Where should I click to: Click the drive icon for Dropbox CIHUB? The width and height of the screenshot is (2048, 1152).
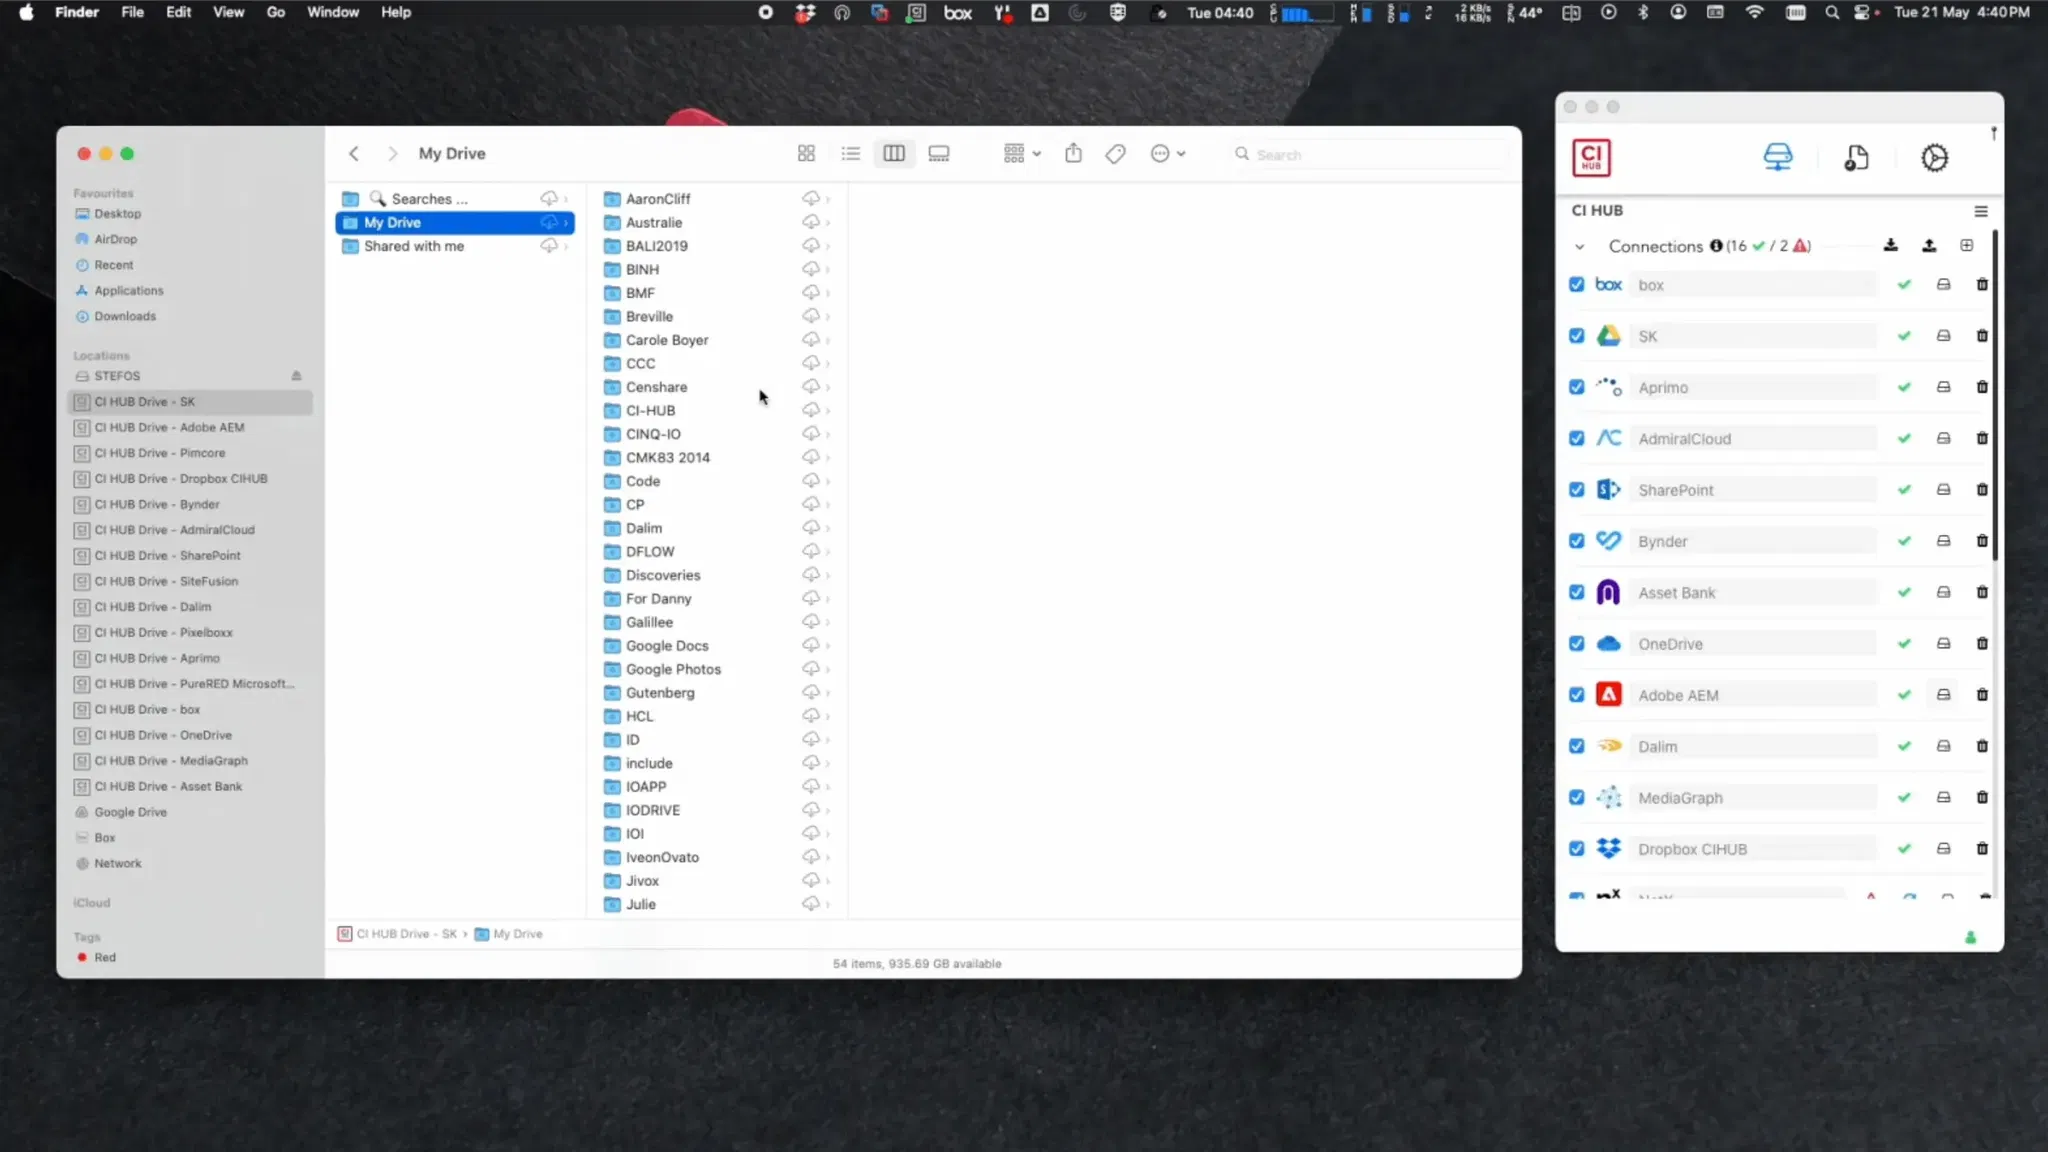[1943, 848]
